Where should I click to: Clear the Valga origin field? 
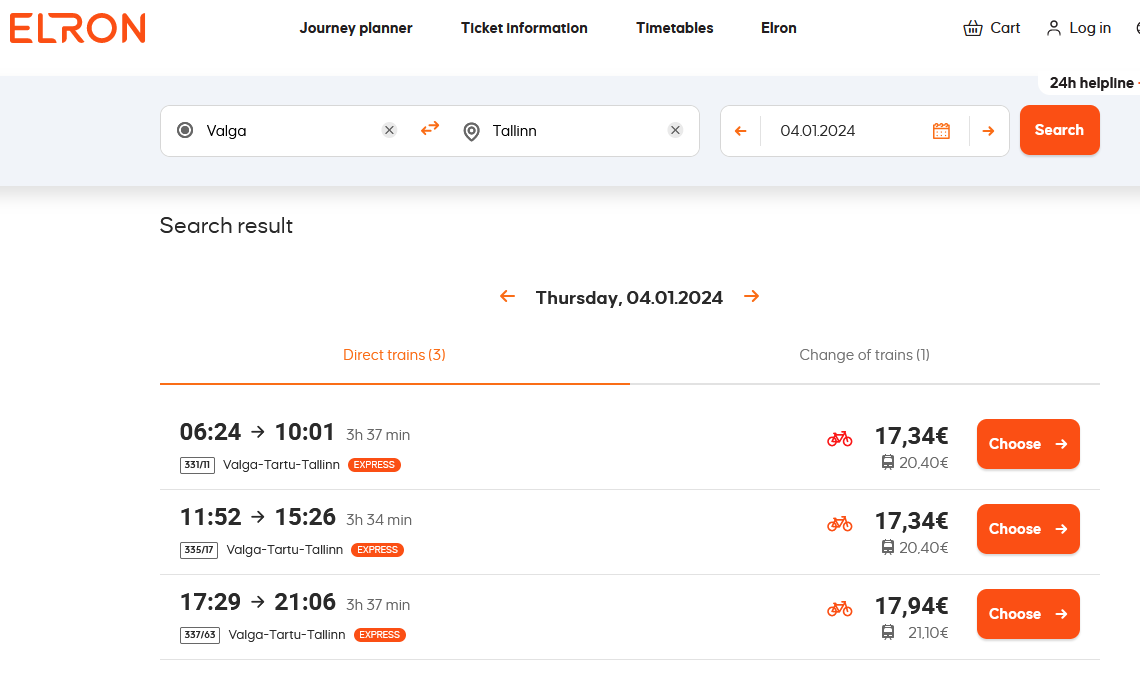(390, 130)
